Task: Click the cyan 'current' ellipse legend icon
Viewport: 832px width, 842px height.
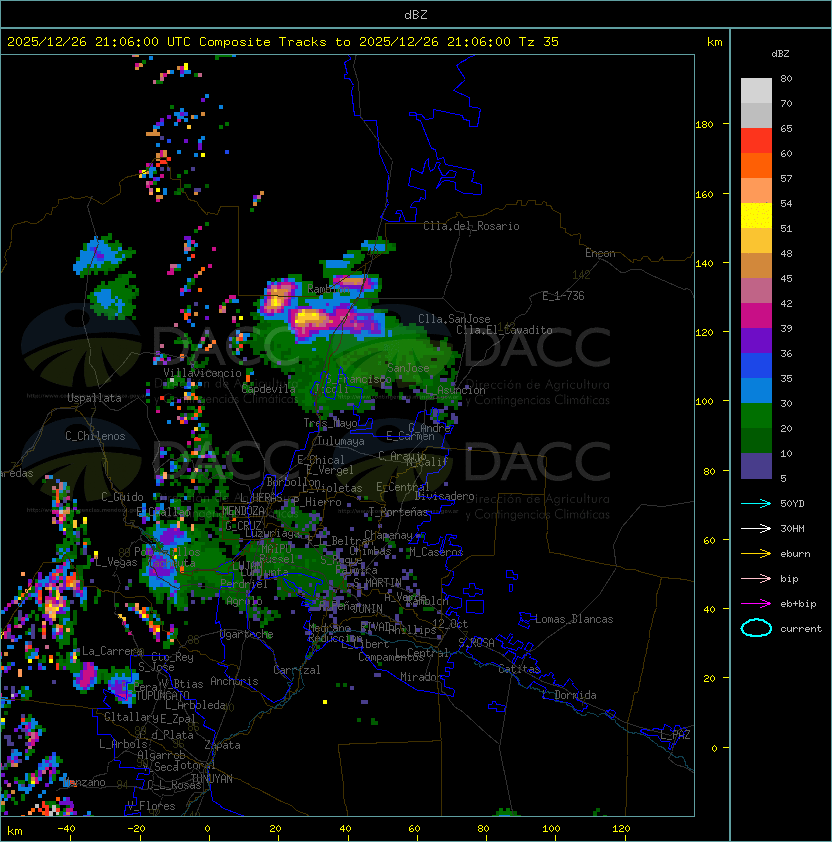Action: pyautogui.click(x=756, y=628)
